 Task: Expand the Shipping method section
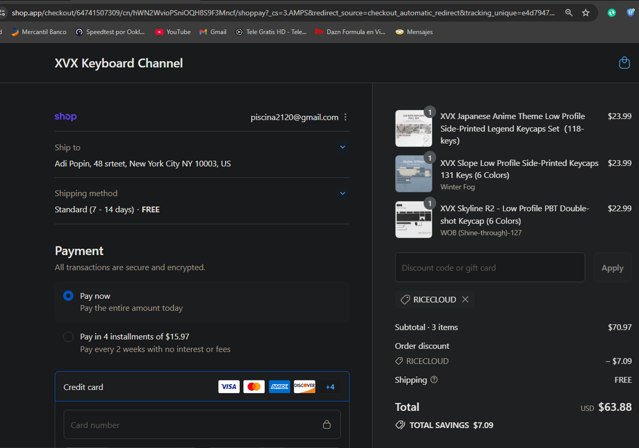pos(343,193)
